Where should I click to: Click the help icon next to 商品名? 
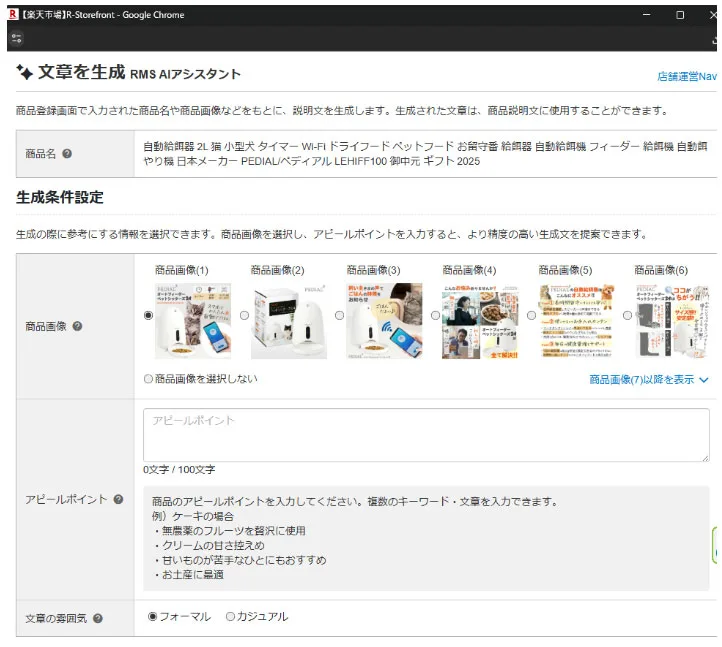click(67, 154)
